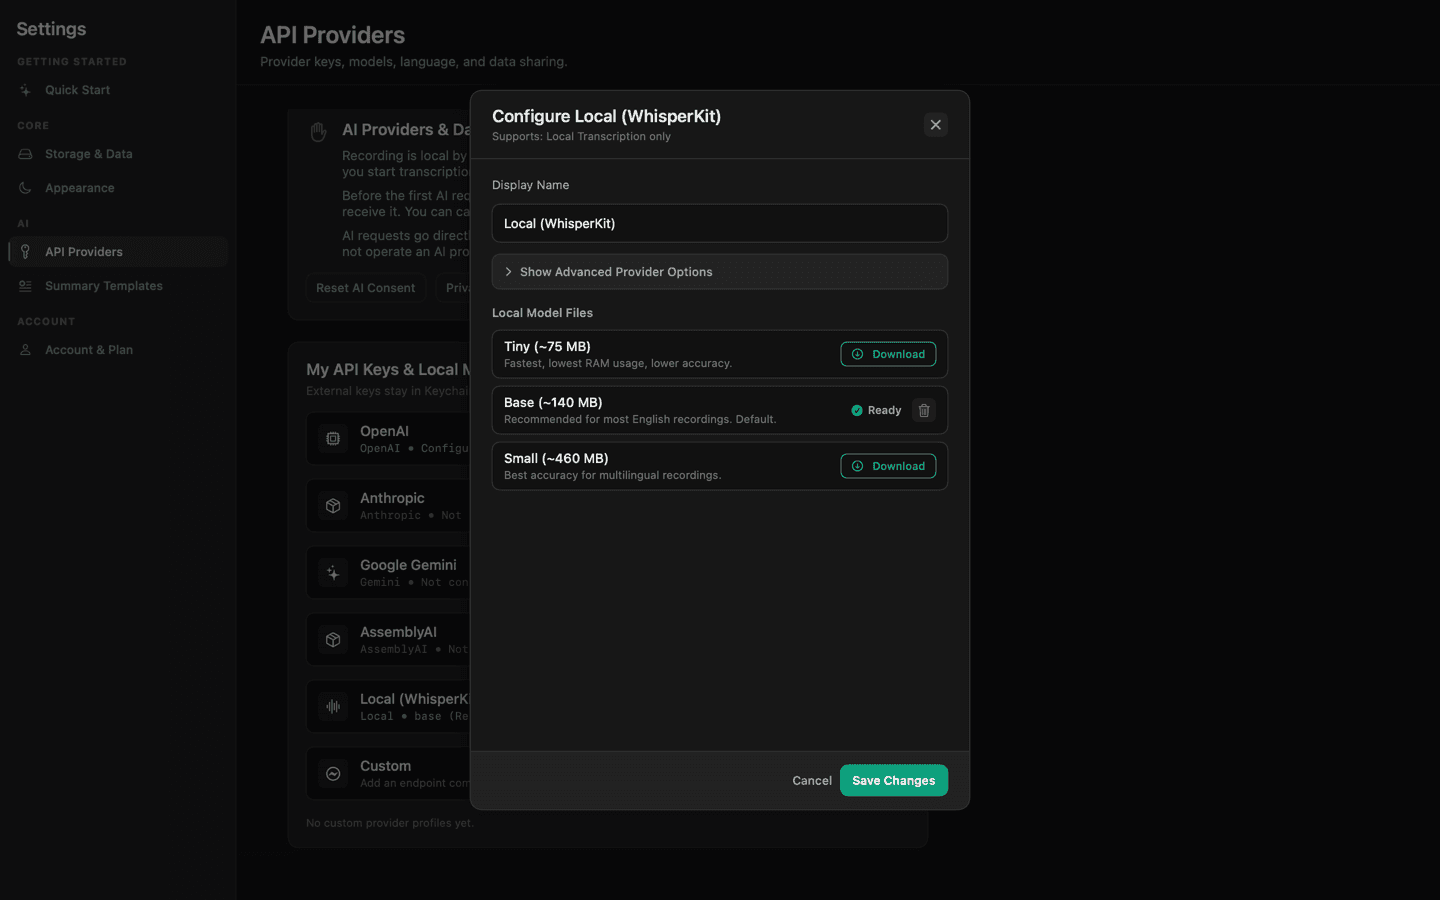Click the Google Gemini sparkle icon

[333, 573]
